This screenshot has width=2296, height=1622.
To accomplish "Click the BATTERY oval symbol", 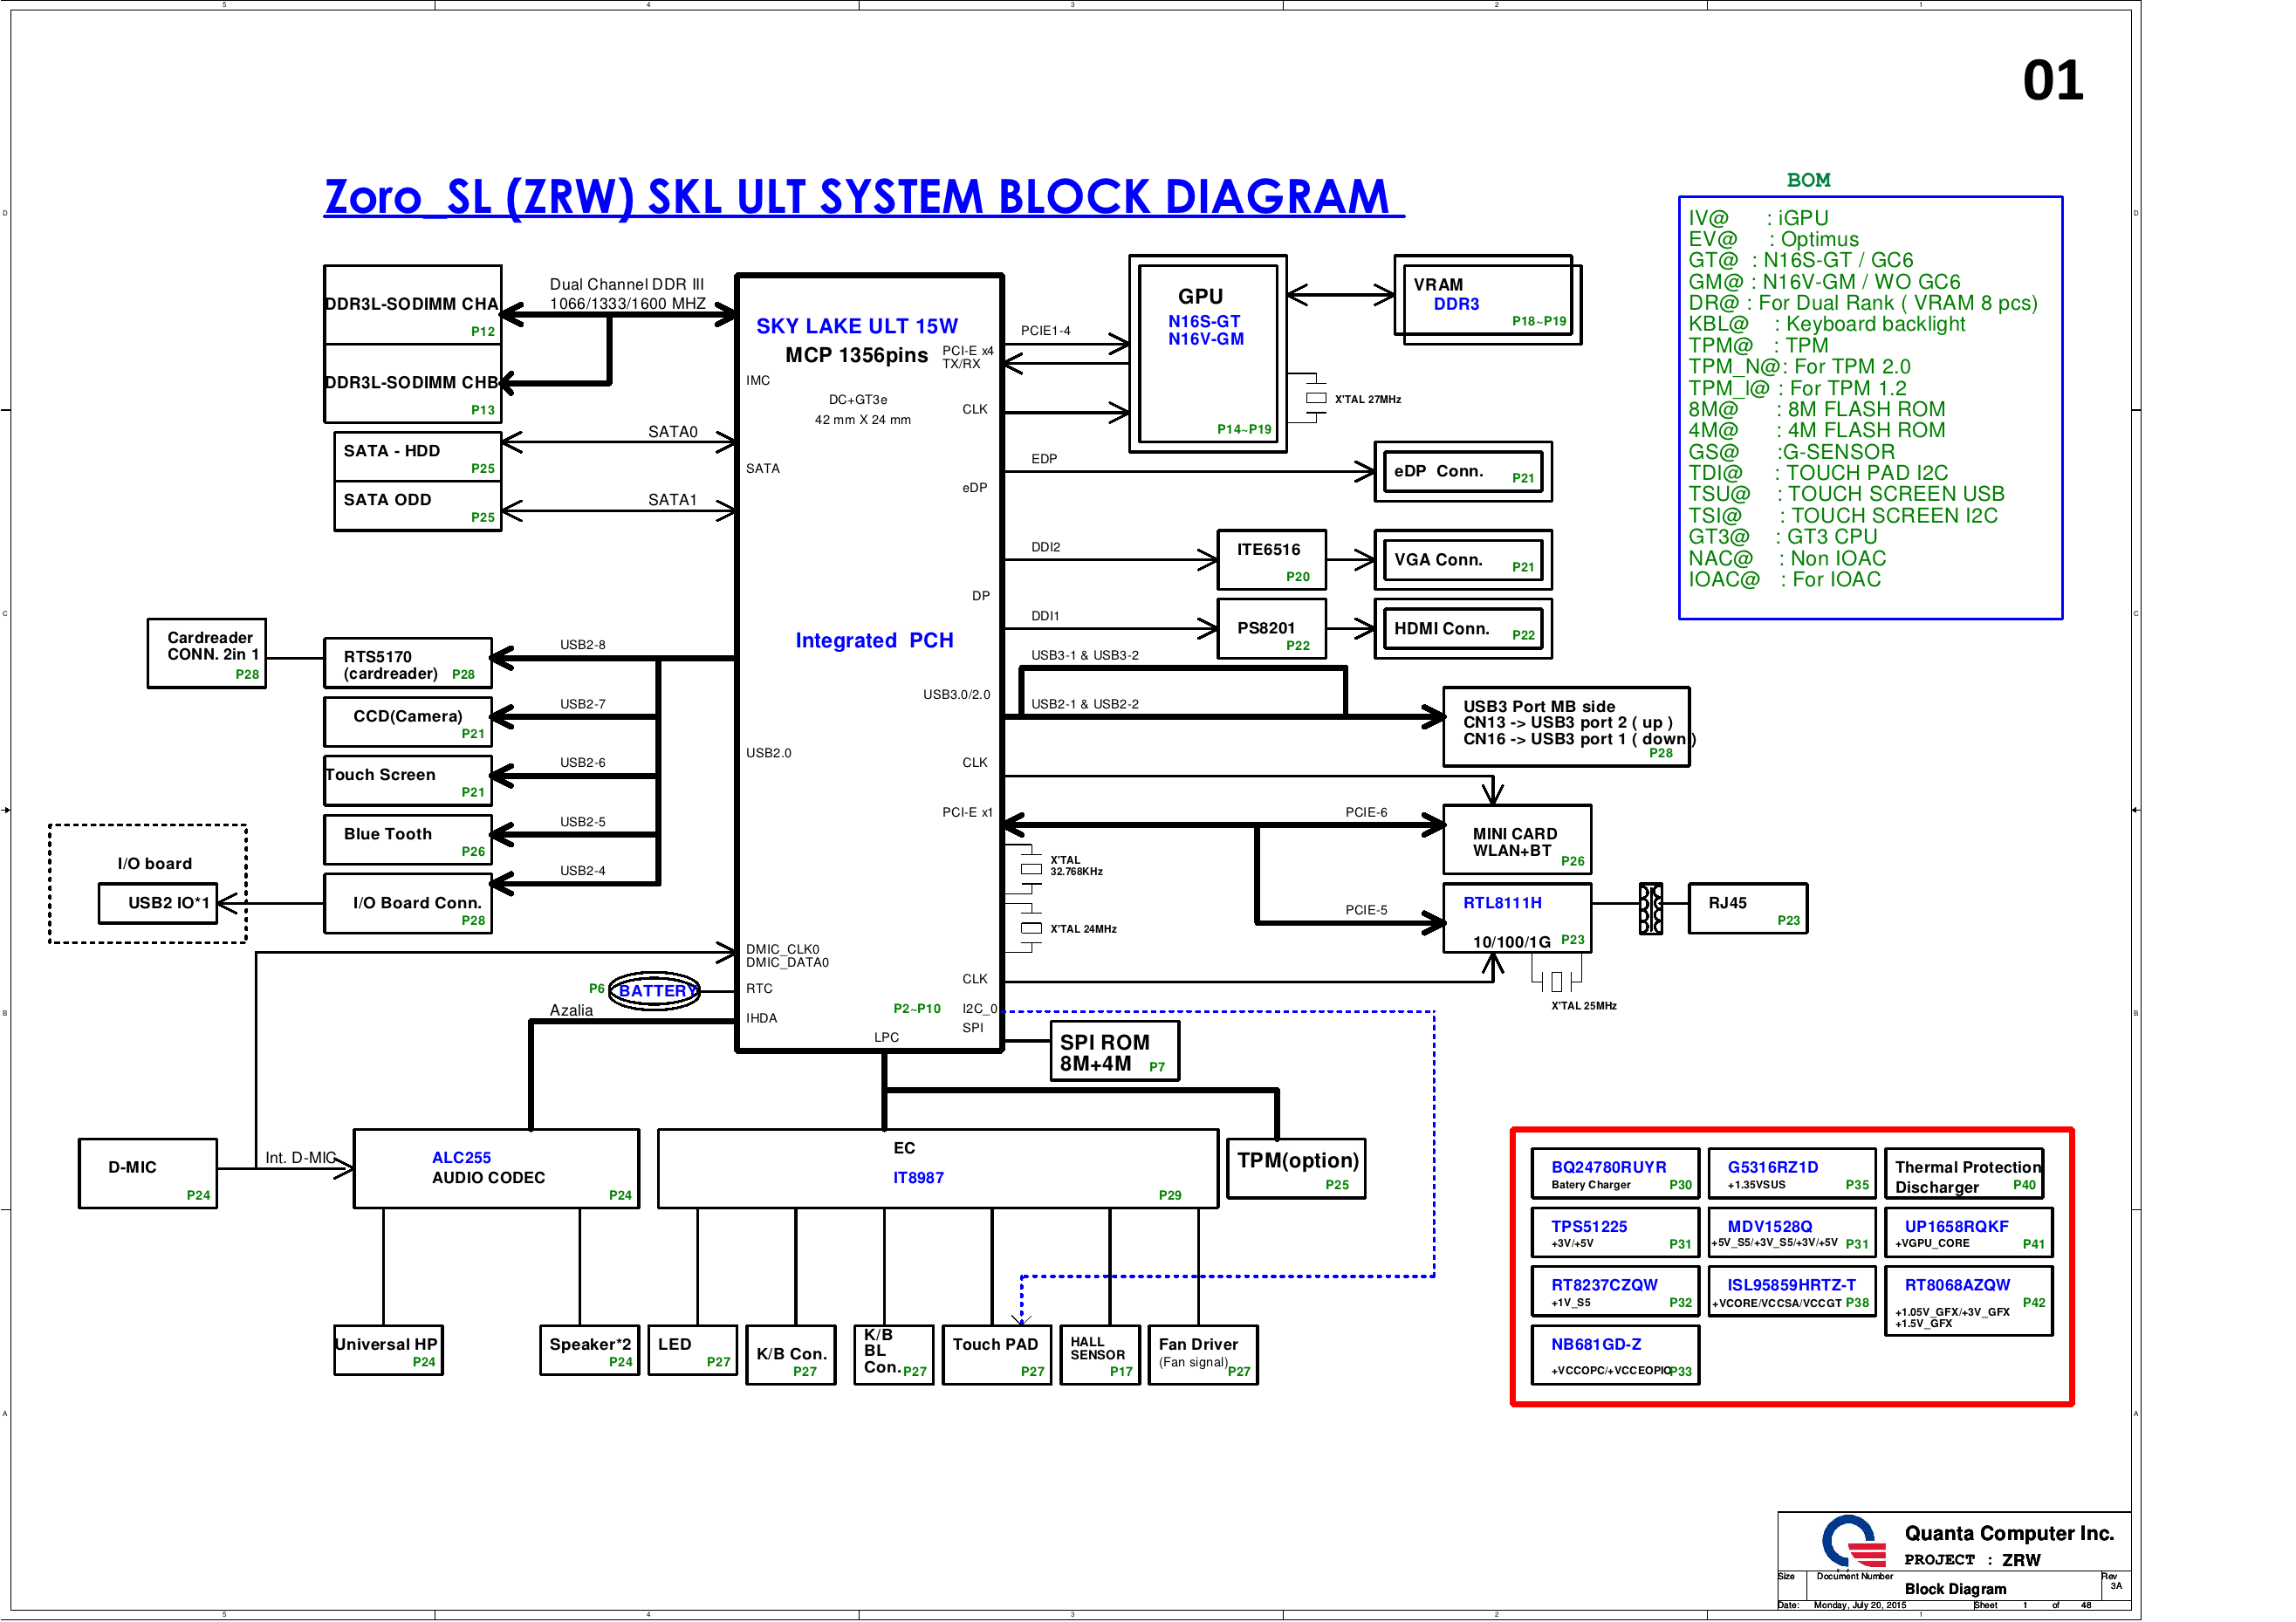I will tap(655, 990).
